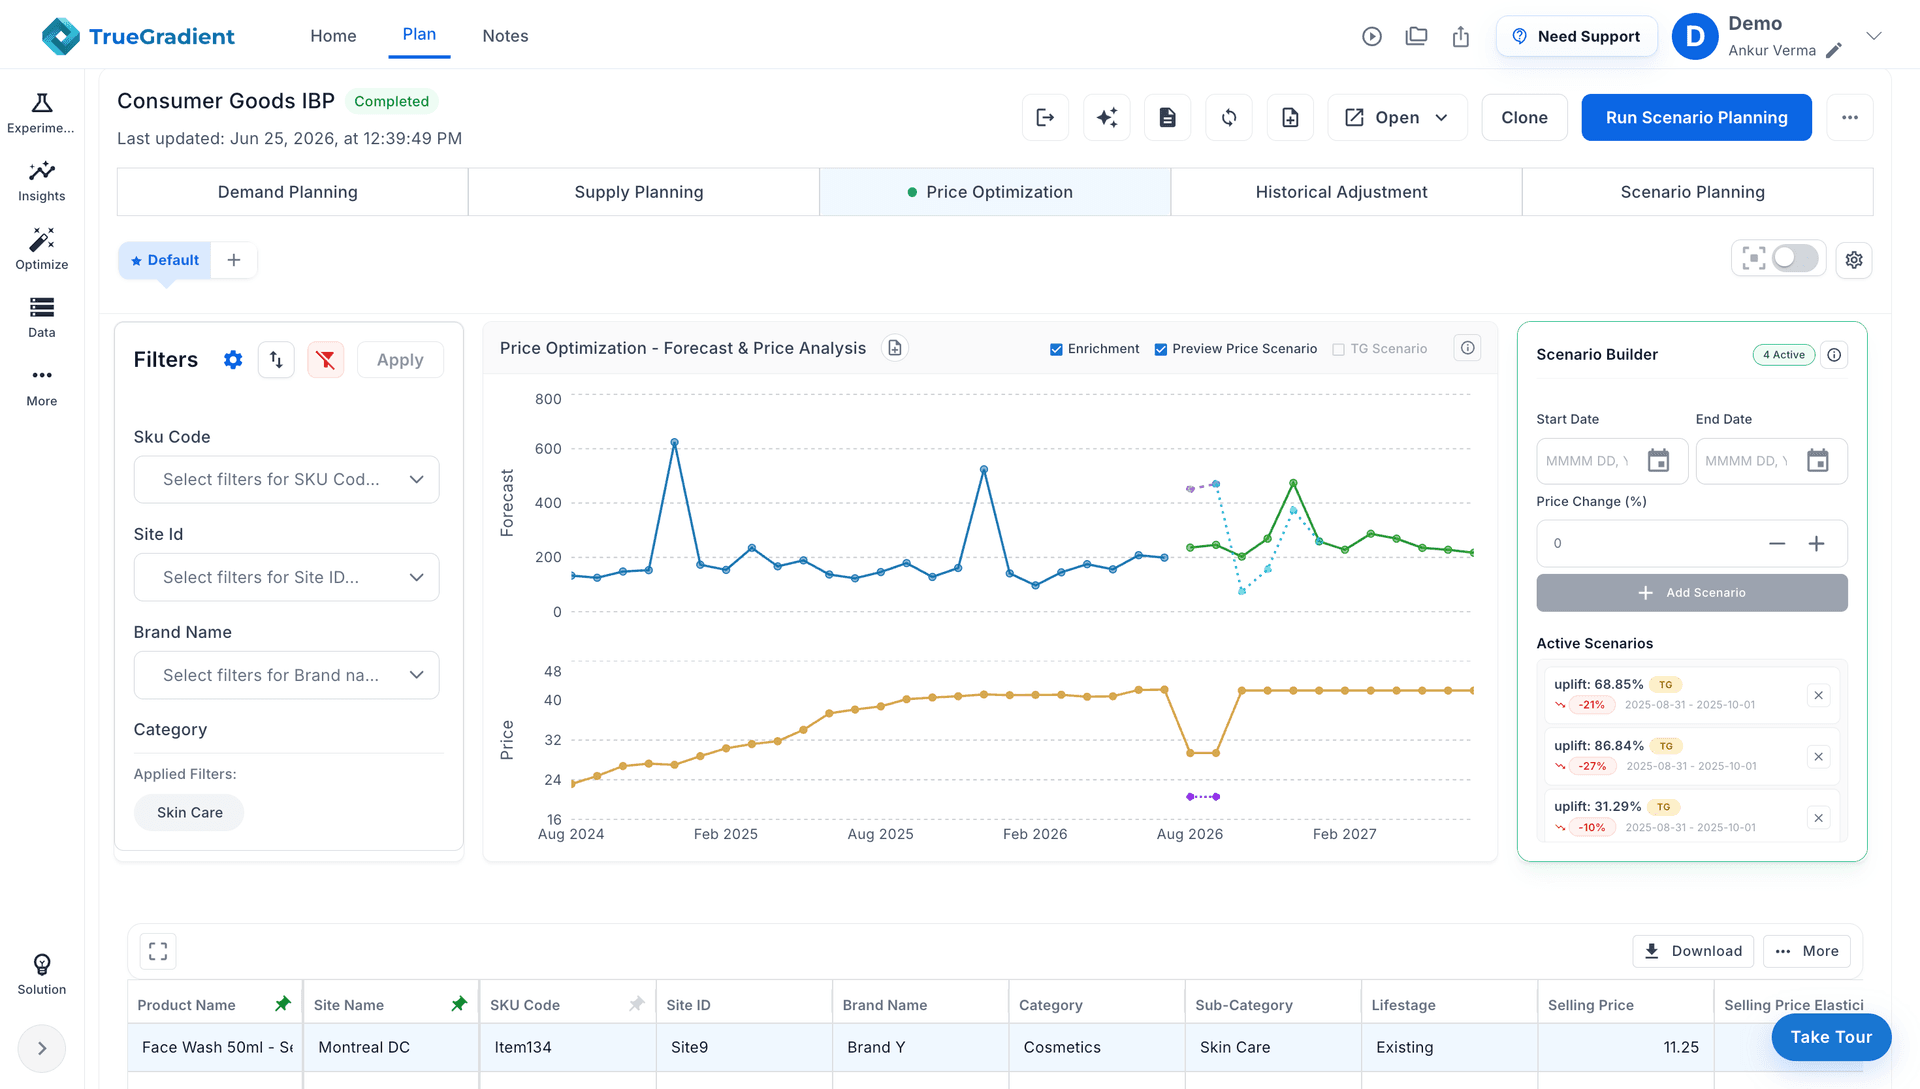The height and width of the screenshot is (1089, 1920).
Task: Toggle the TG Scenario checkbox
Action: click(x=1338, y=349)
